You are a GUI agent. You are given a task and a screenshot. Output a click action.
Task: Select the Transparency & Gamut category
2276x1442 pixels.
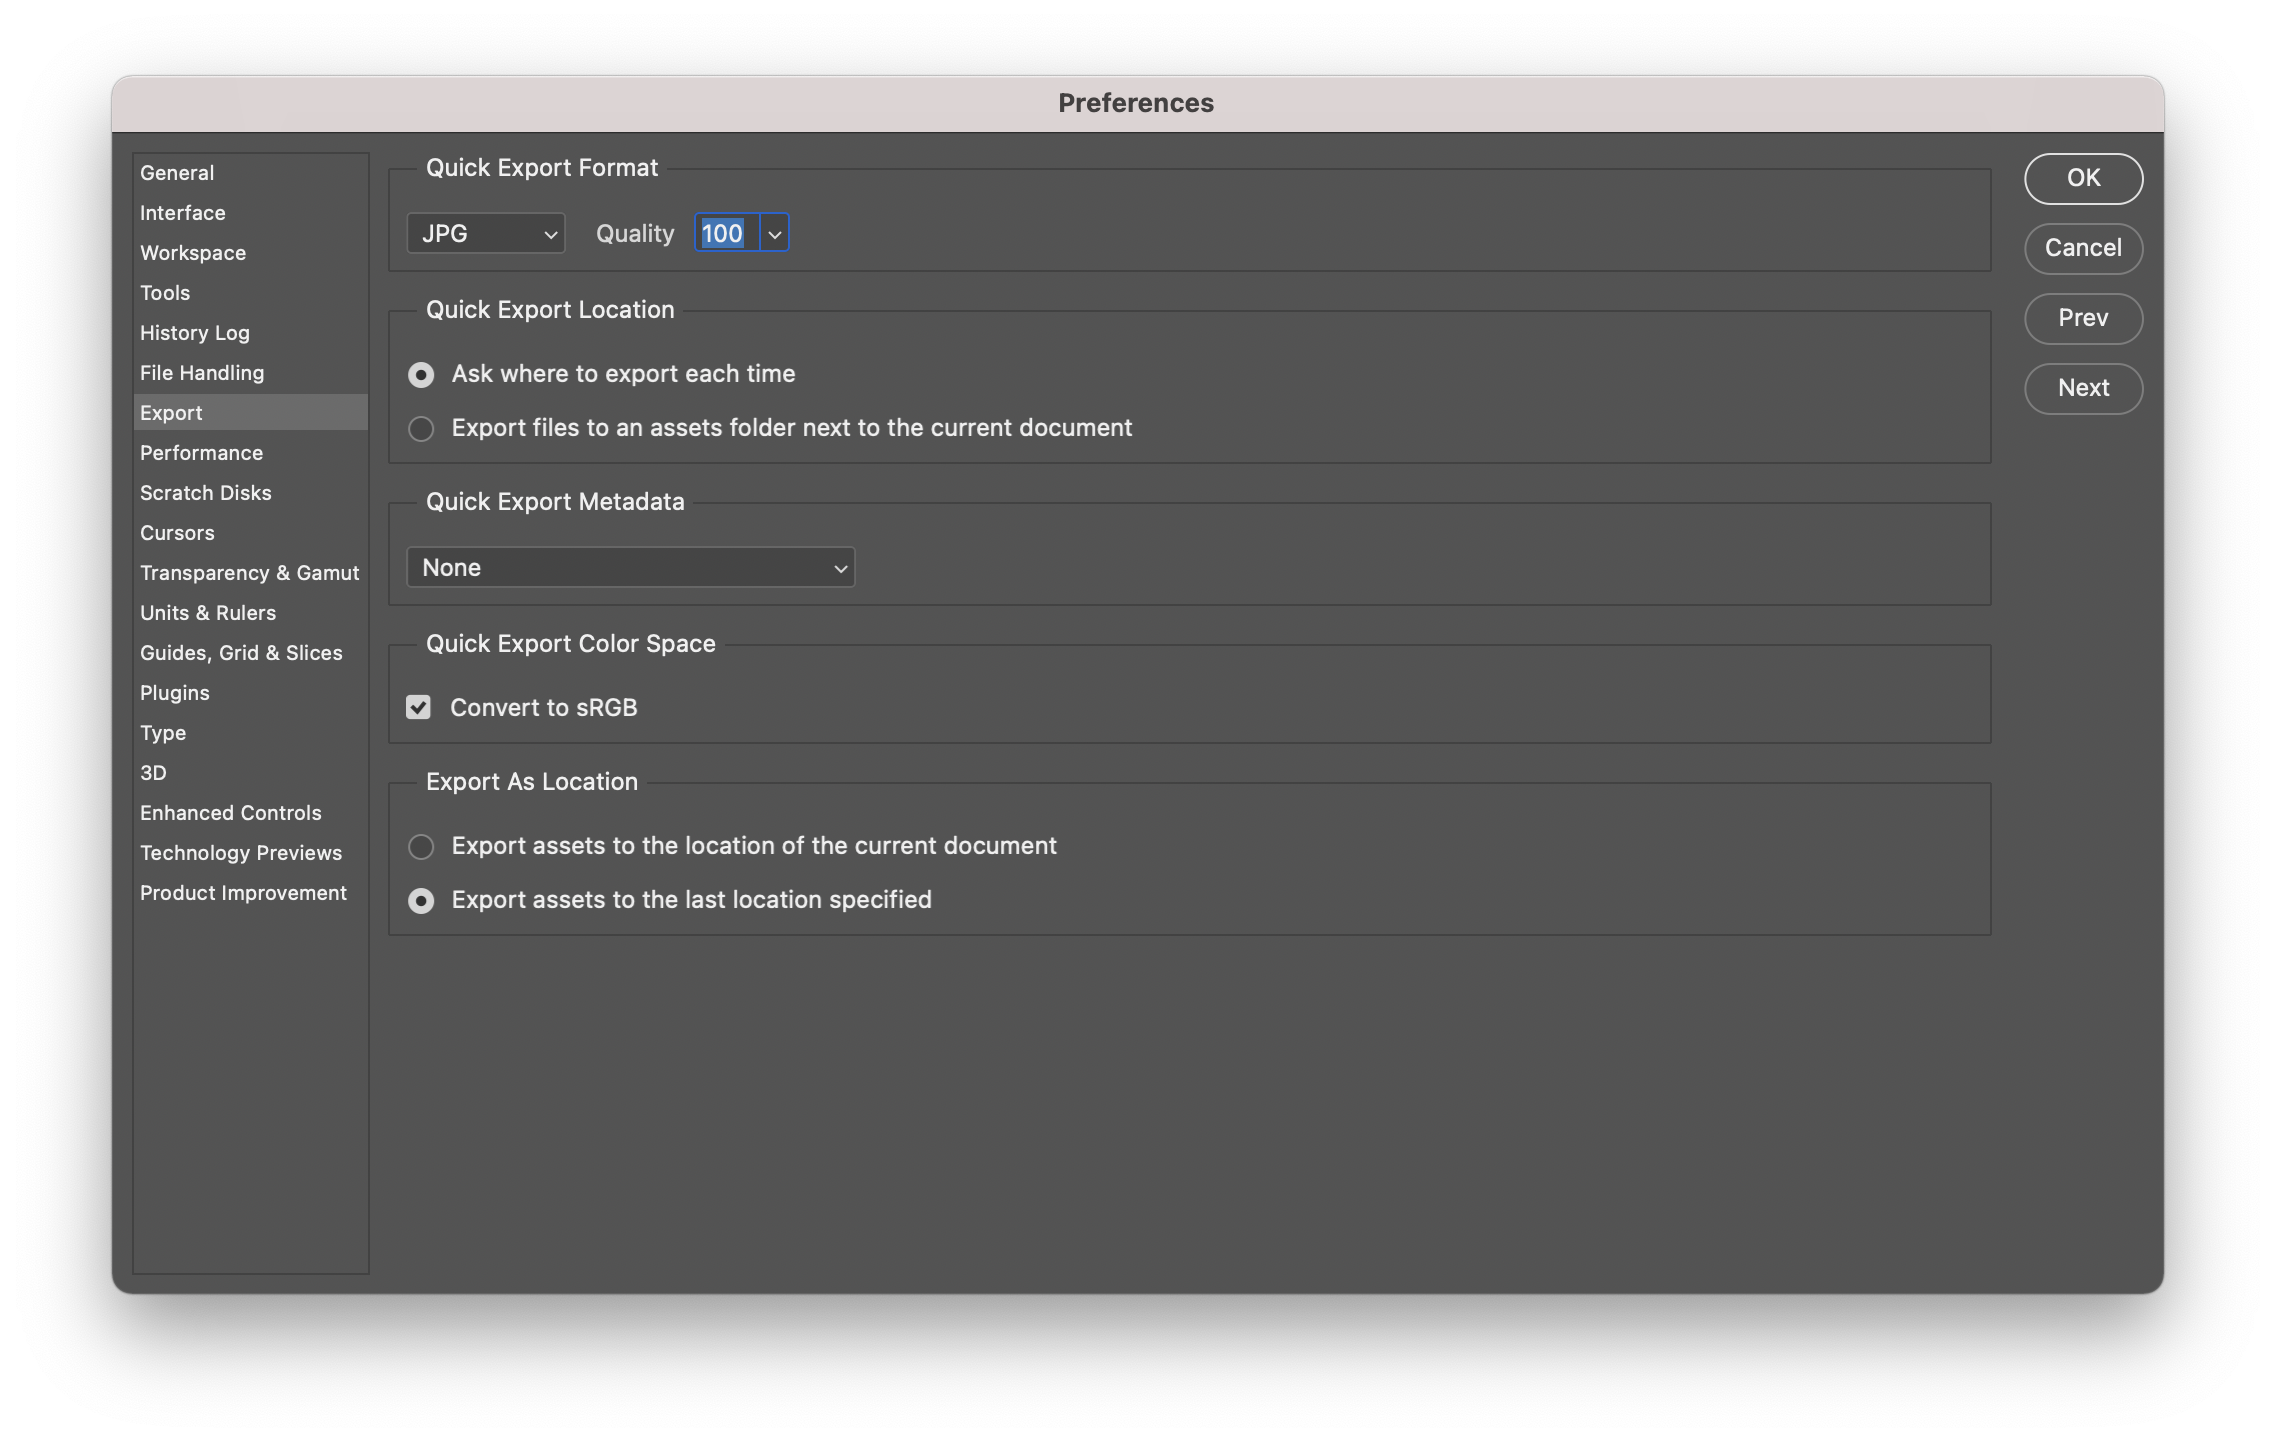click(x=249, y=573)
